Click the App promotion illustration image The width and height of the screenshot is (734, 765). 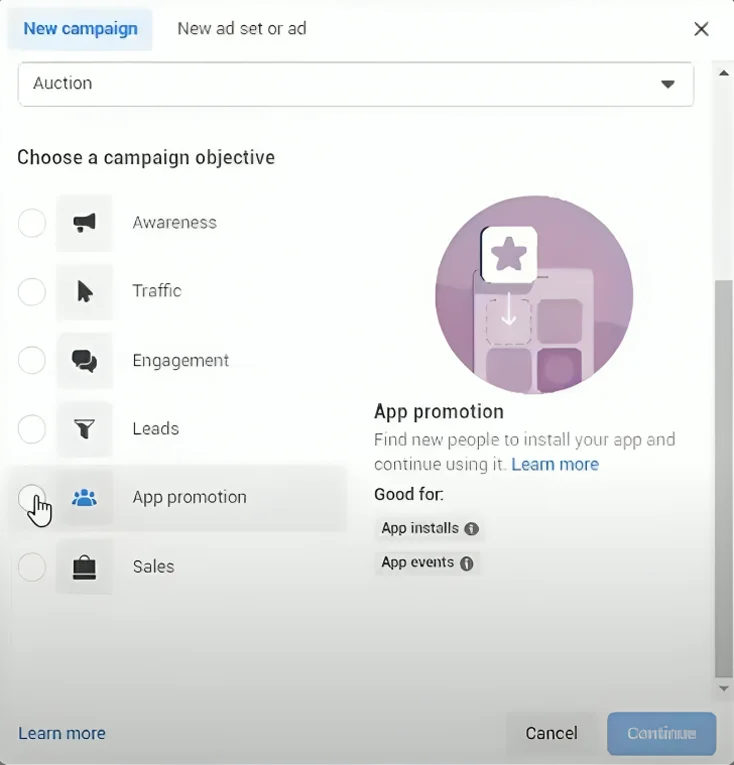[534, 295]
